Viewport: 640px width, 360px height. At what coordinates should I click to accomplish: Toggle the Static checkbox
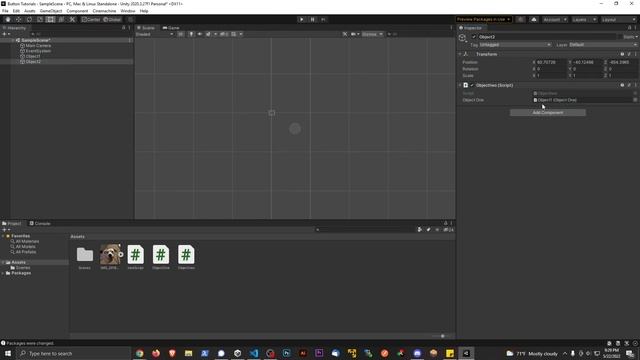coord(620,37)
